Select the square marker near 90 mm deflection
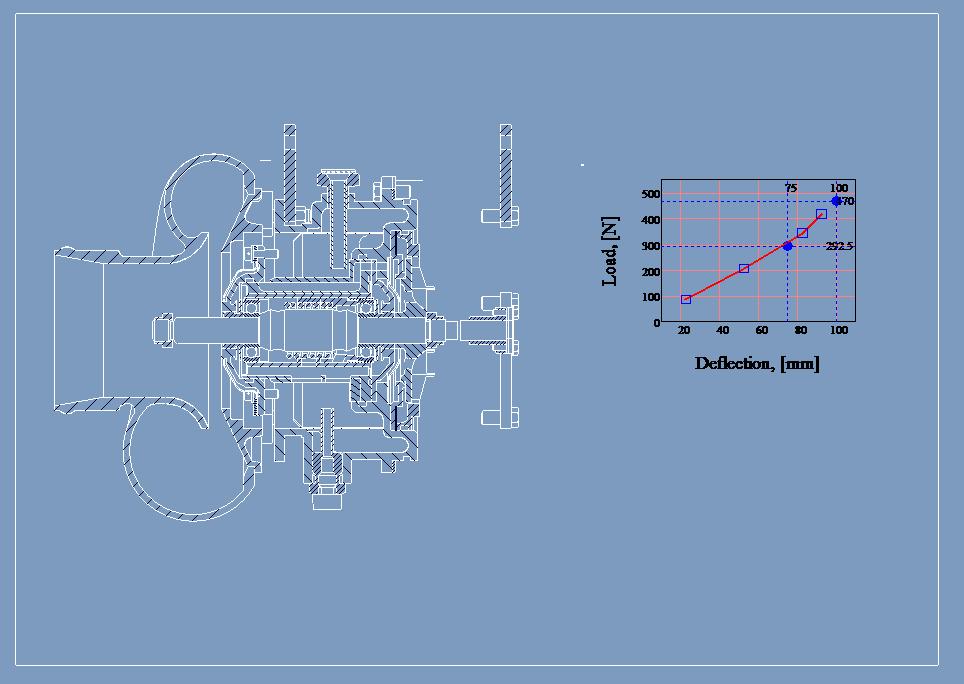This screenshot has width=964, height=684. 821,214
